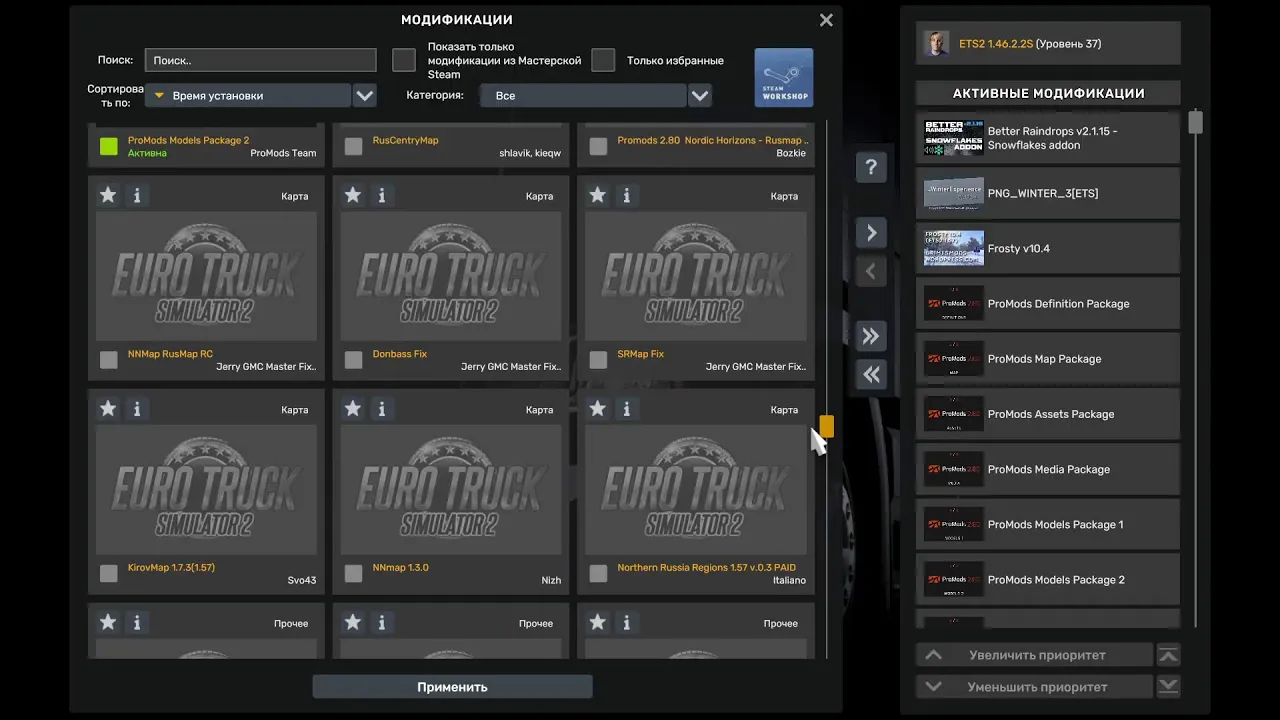This screenshot has height=720, width=1280.
Task: Click NNMap RusMap RC mod thumbnail
Action: [206, 276]
